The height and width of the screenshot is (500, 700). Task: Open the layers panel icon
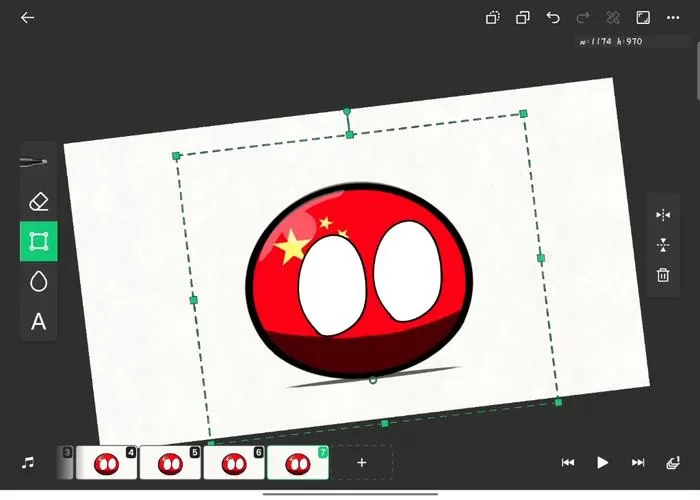[673, 463]
